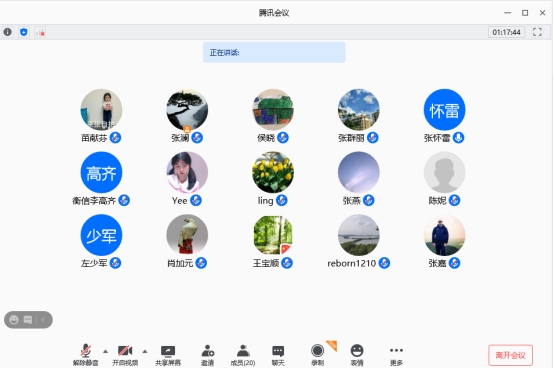554x368 pixels.
Task: Open the invite participants icon
Action: click(x=207, y=356)
